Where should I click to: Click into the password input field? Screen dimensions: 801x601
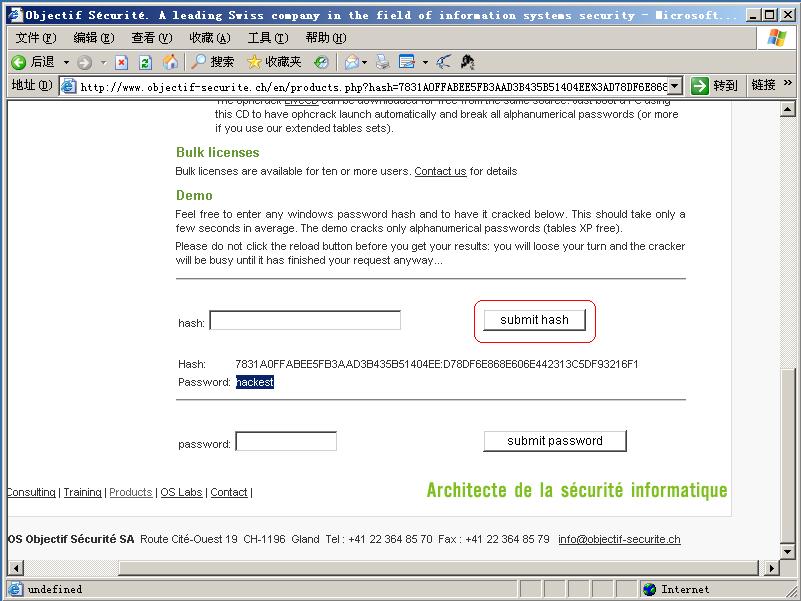pyautogui.click(x=286, y=442)
